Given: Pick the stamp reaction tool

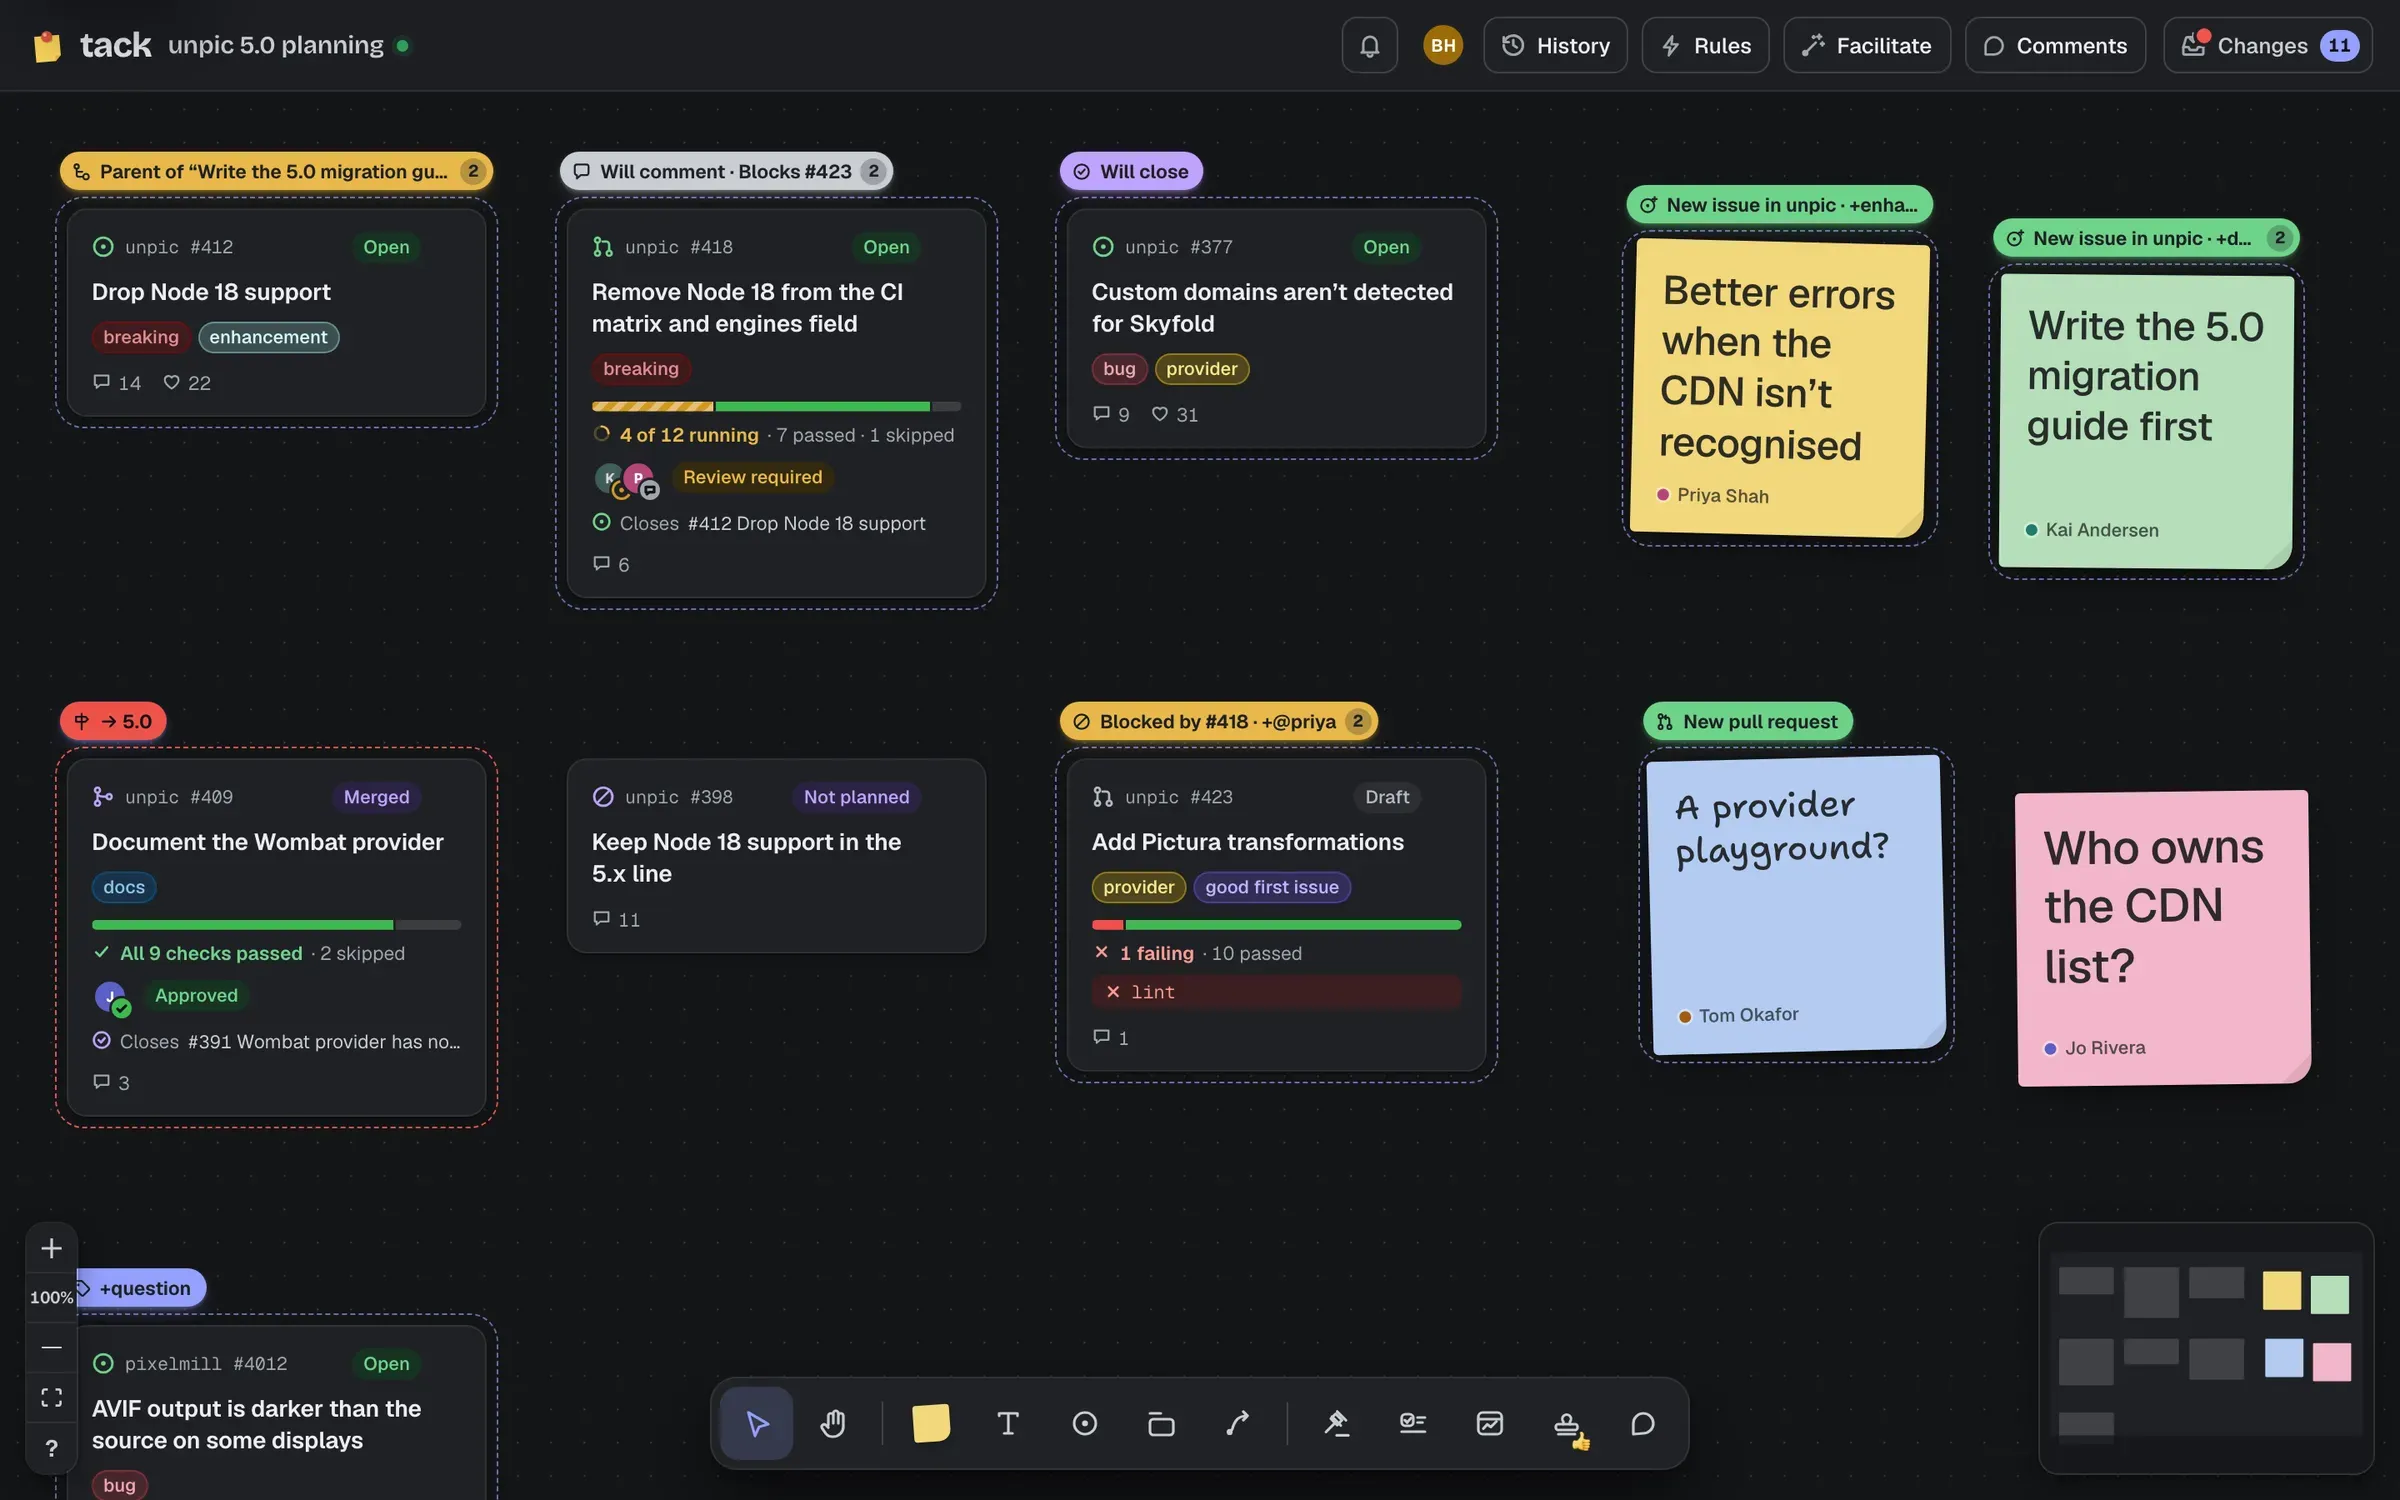Looking at the screenshot, I should pos(1567,1423).
